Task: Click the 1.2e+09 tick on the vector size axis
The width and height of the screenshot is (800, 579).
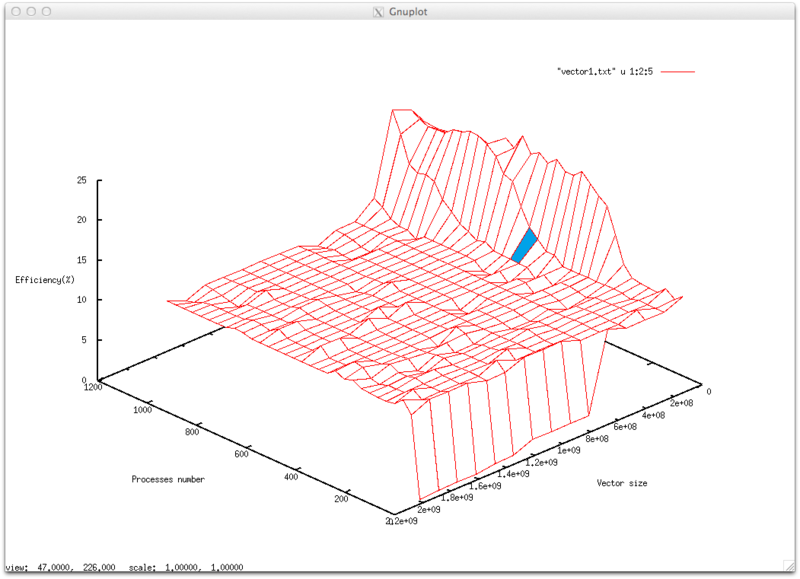Action: (x=541, y=463)
